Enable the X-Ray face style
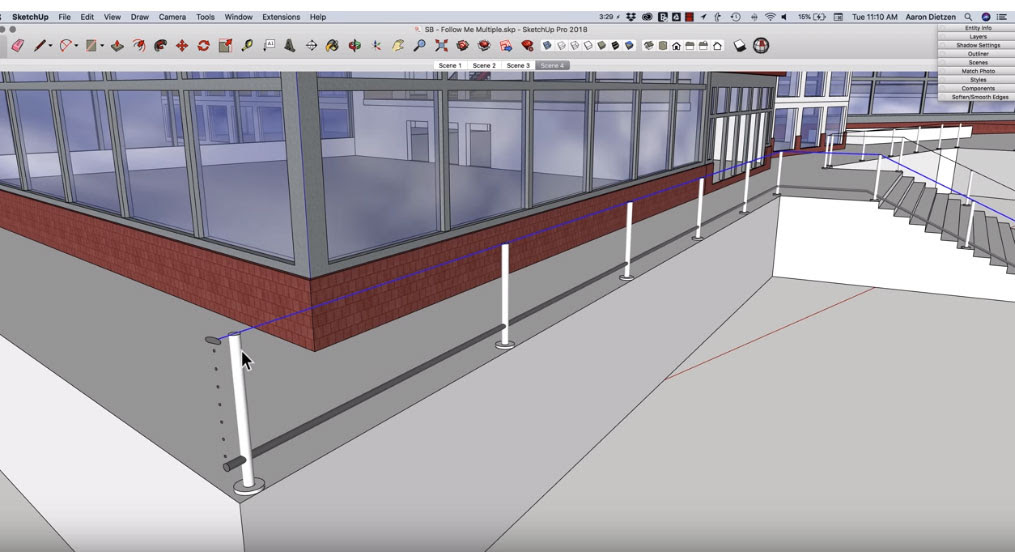This screenshot has width=1015, height=552. pos(547,45)
